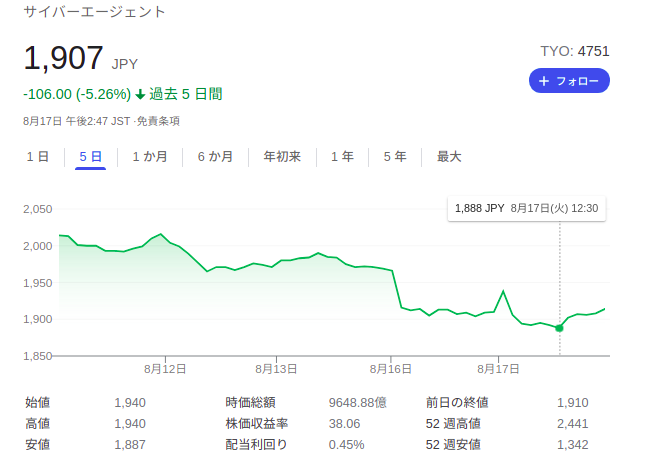
Task: Click the 1,910 previous close value
Action: (573, 402)
